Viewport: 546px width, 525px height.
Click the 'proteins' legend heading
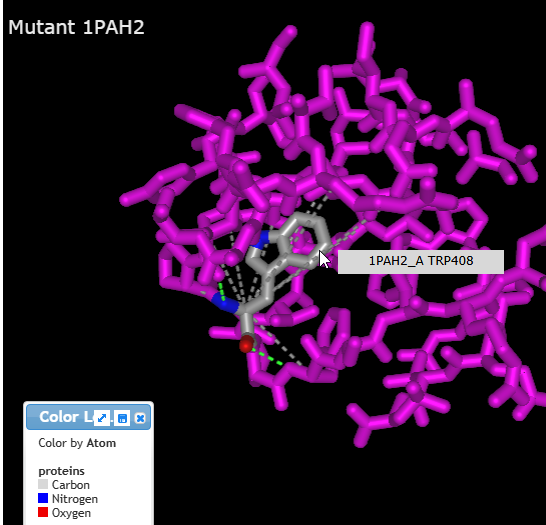(x=61, y=471)
